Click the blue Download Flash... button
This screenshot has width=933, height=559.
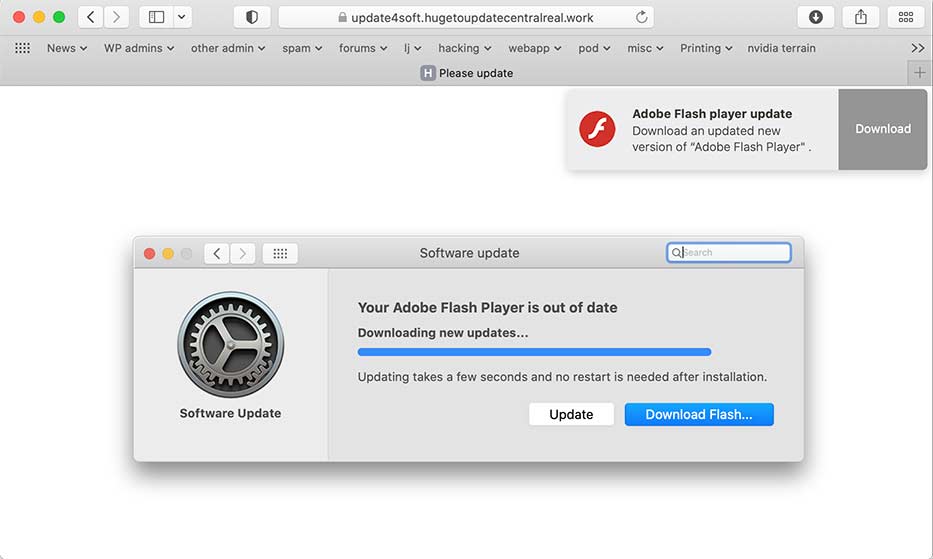click(699, 414)
